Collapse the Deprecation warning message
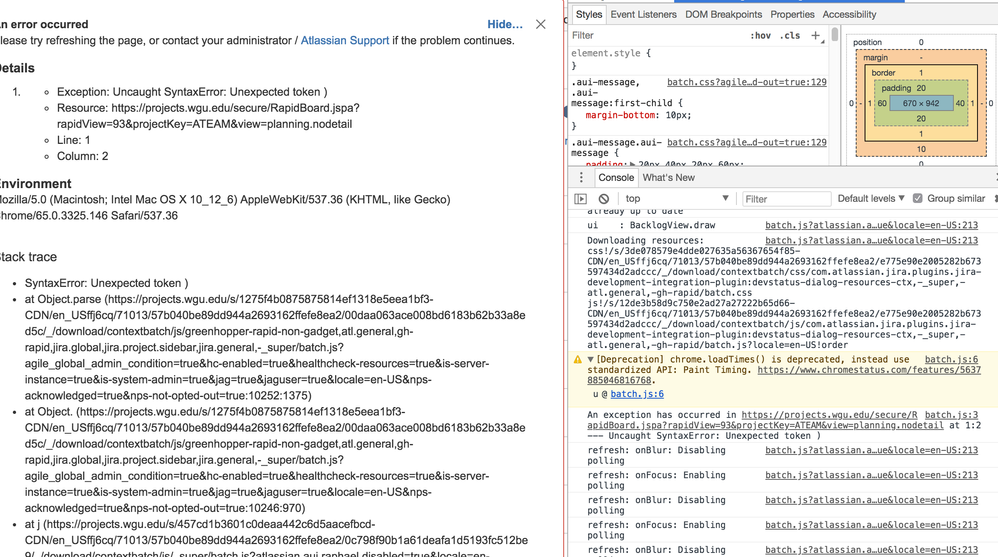The height and width of the screenshot is (557, 998). pos(591,360)
